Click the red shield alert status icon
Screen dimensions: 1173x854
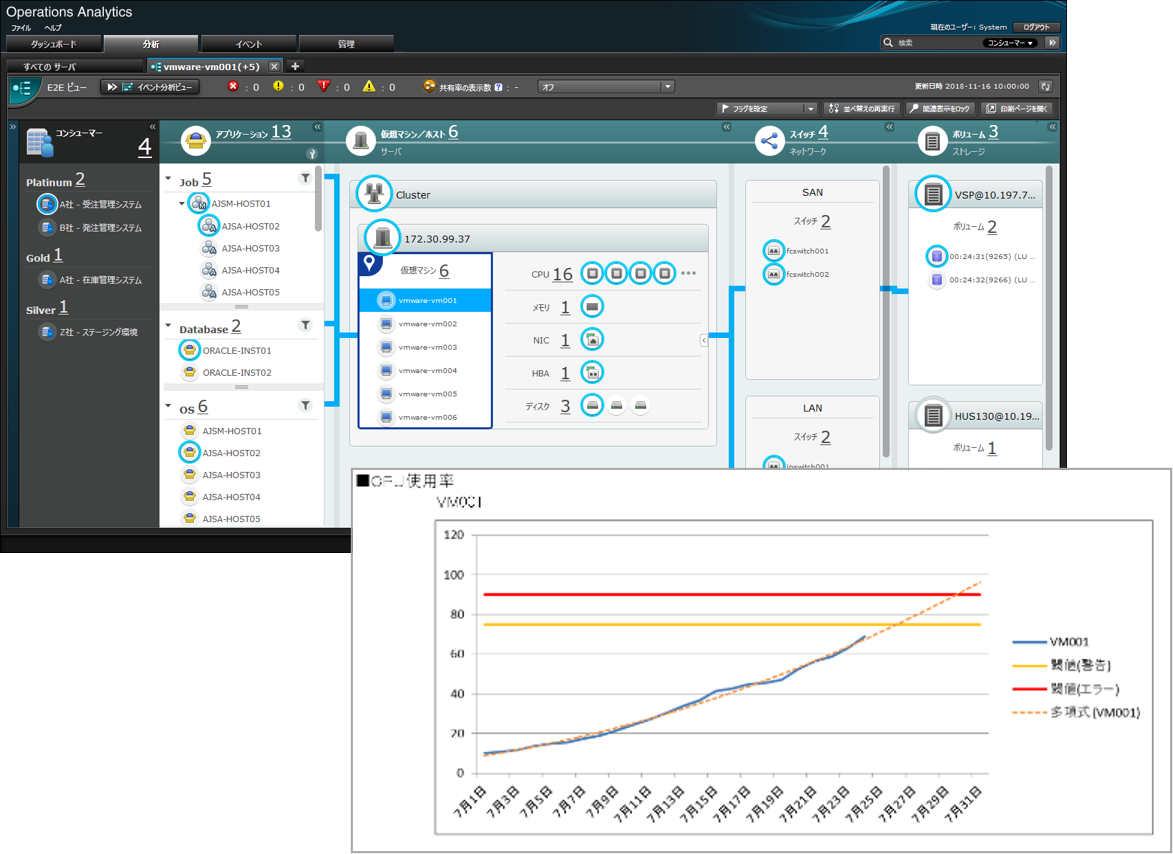pos(323,87)
